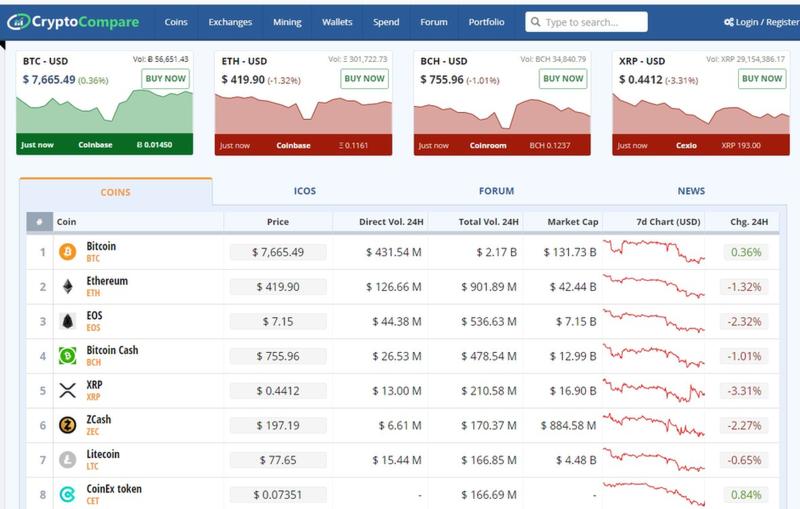Click the search magnifier icon
The image size is (800, 509).
535,22
